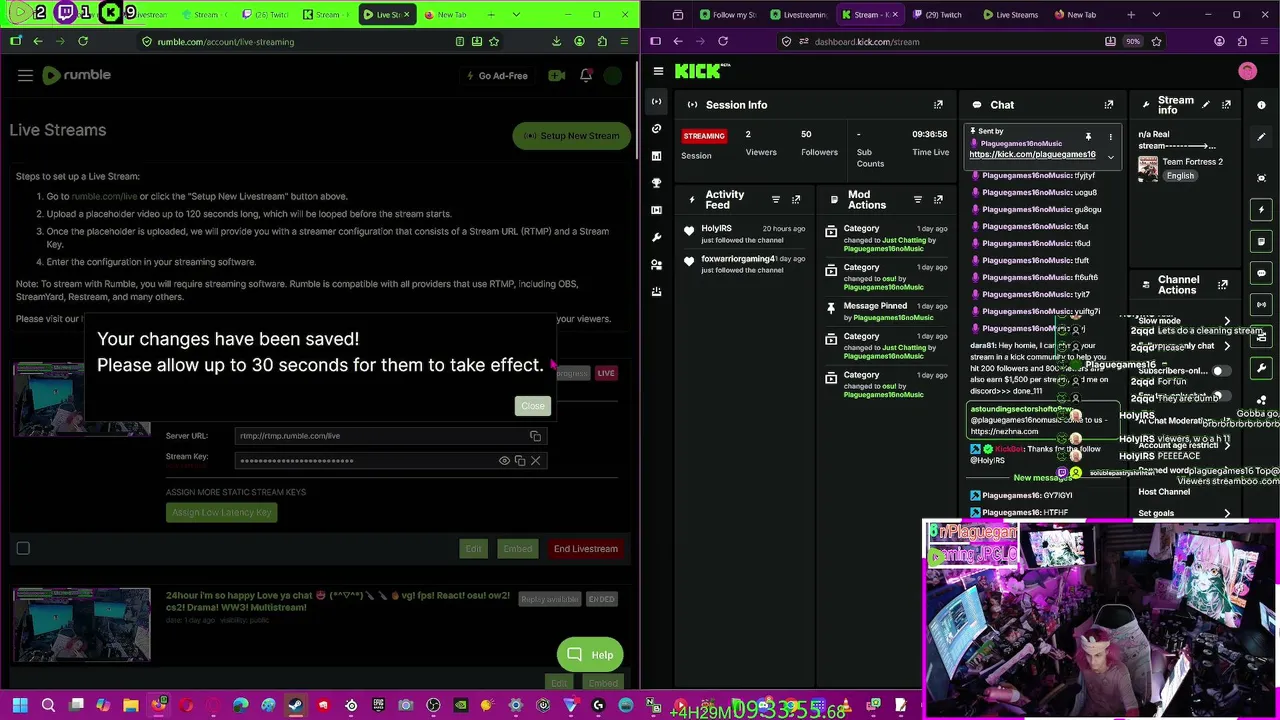Filter the Activity Feed
1280x720 pixels.
tap(775, 200)
